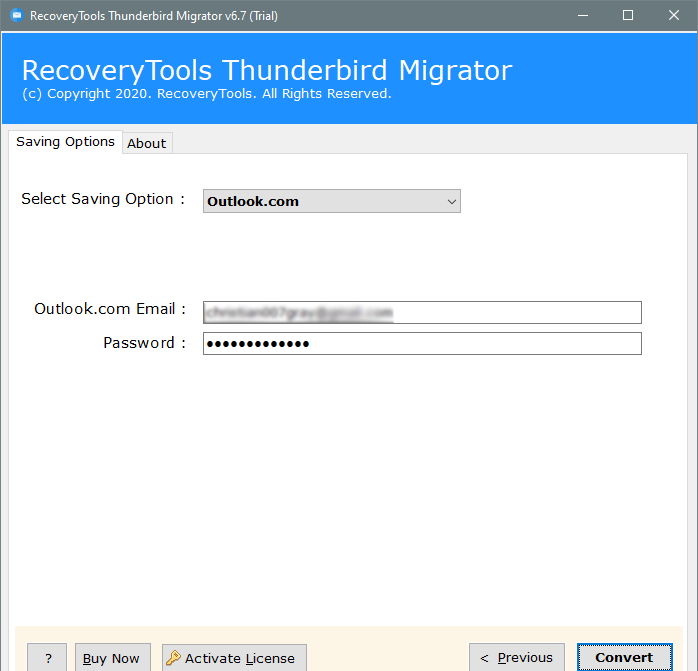Maximize the Thunderbird Migrator window
This screenshot has width=698, height=671.
click(628, 16)
